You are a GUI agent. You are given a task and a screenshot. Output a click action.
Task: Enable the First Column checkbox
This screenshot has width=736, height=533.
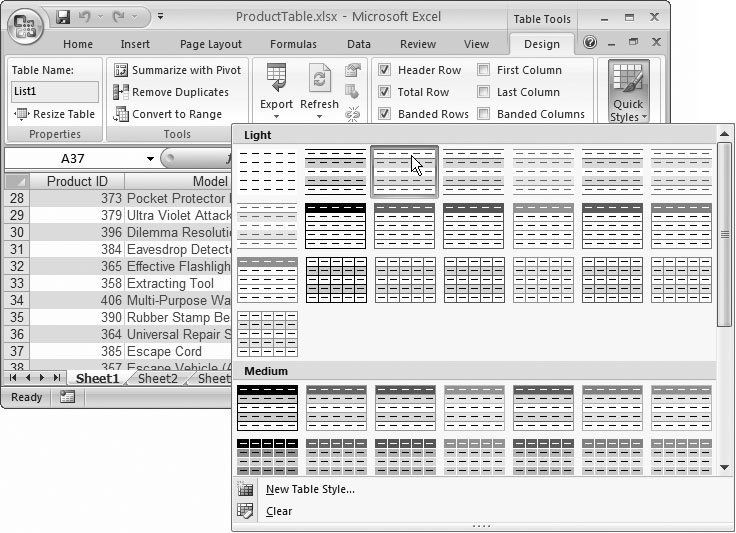click(484, 70)
